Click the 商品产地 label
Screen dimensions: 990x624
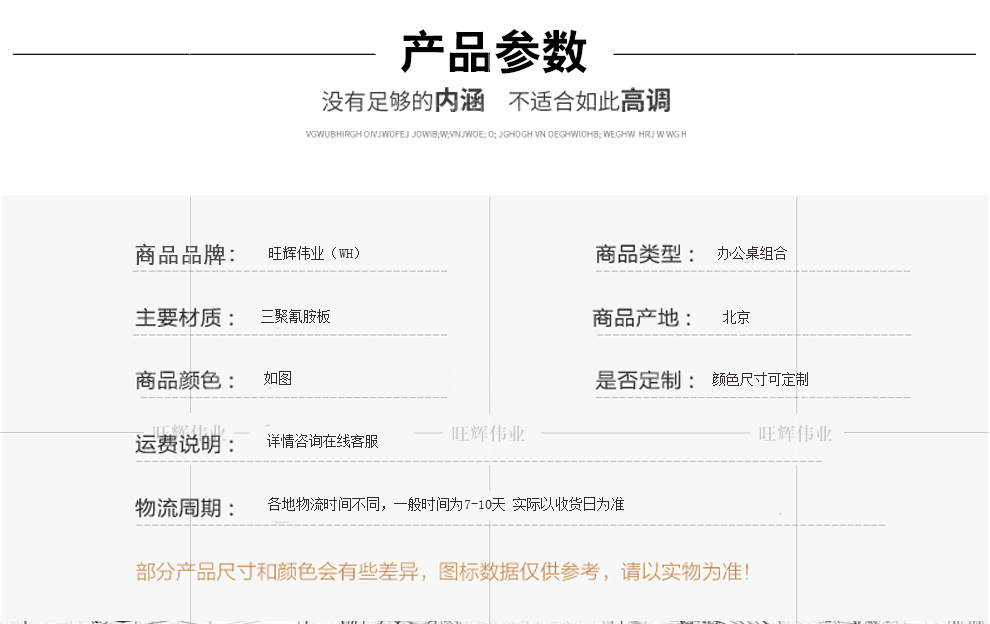642,318
